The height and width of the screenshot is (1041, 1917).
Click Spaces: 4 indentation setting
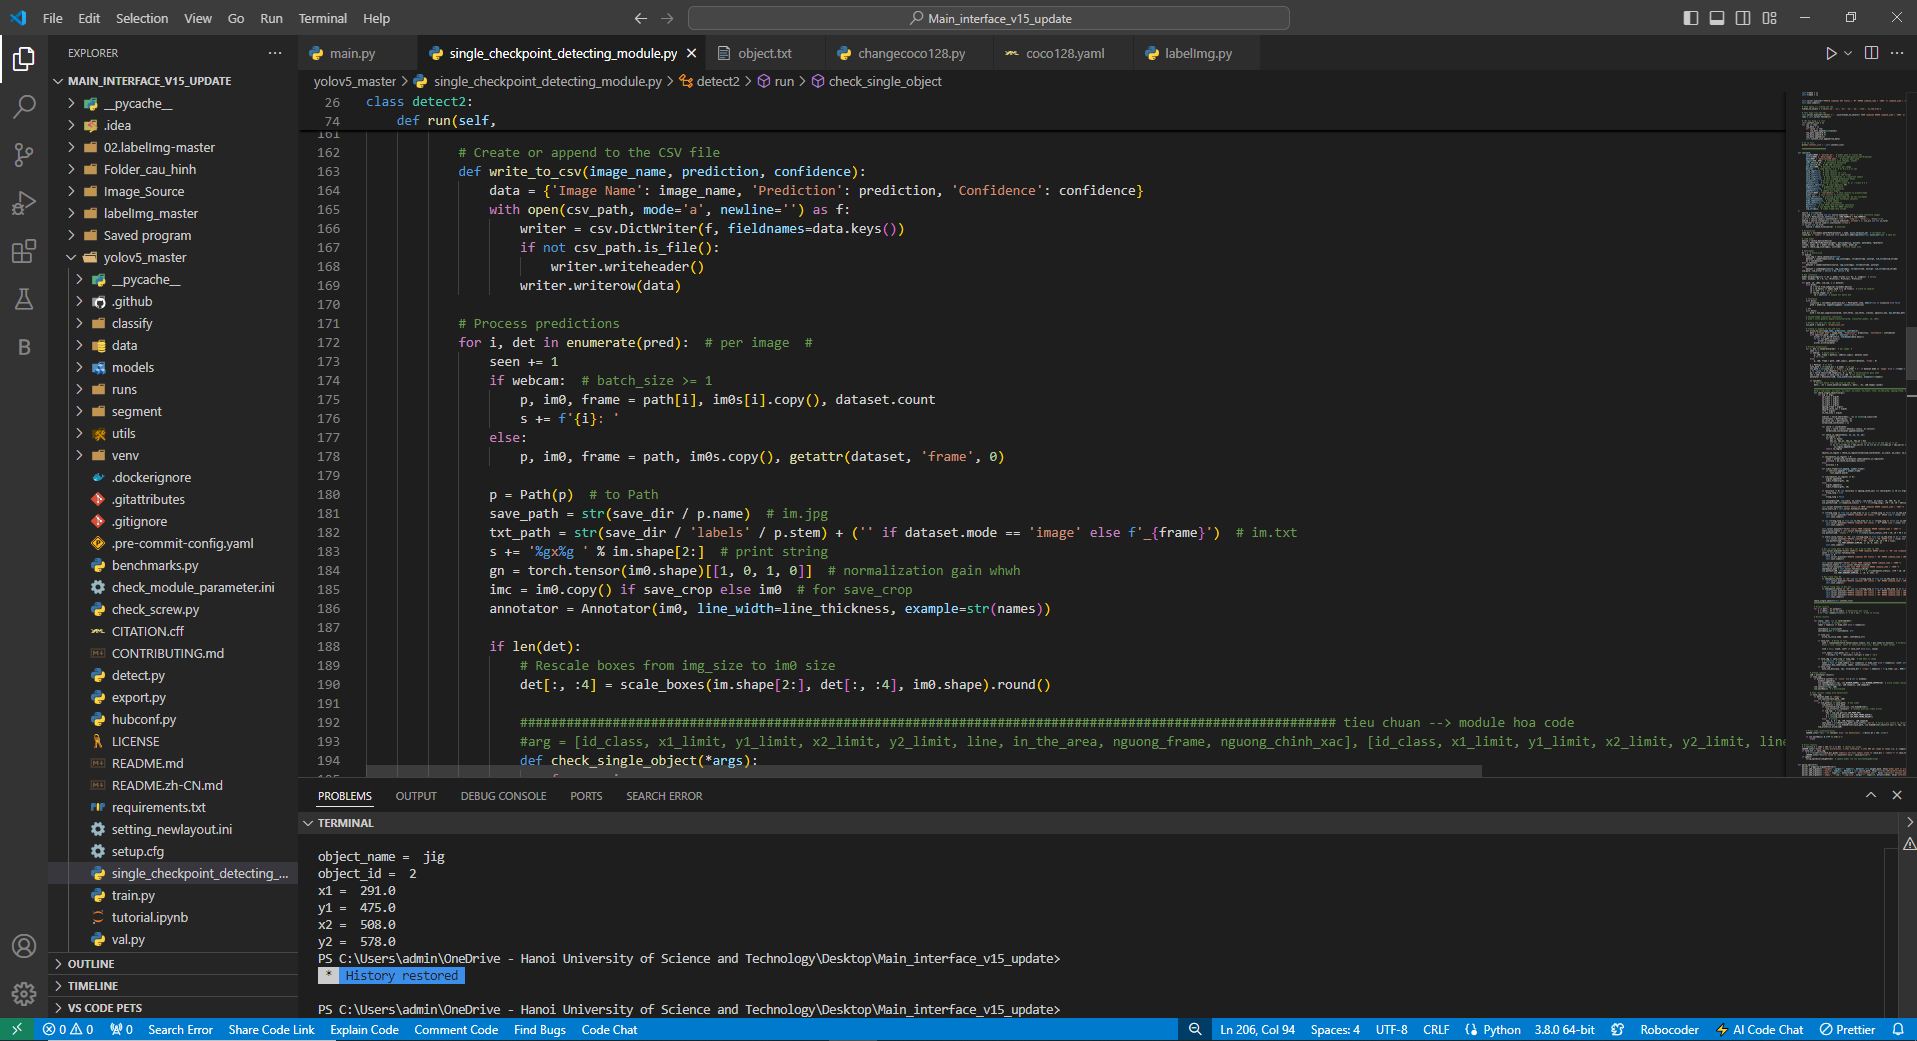pos(1335,1030)
